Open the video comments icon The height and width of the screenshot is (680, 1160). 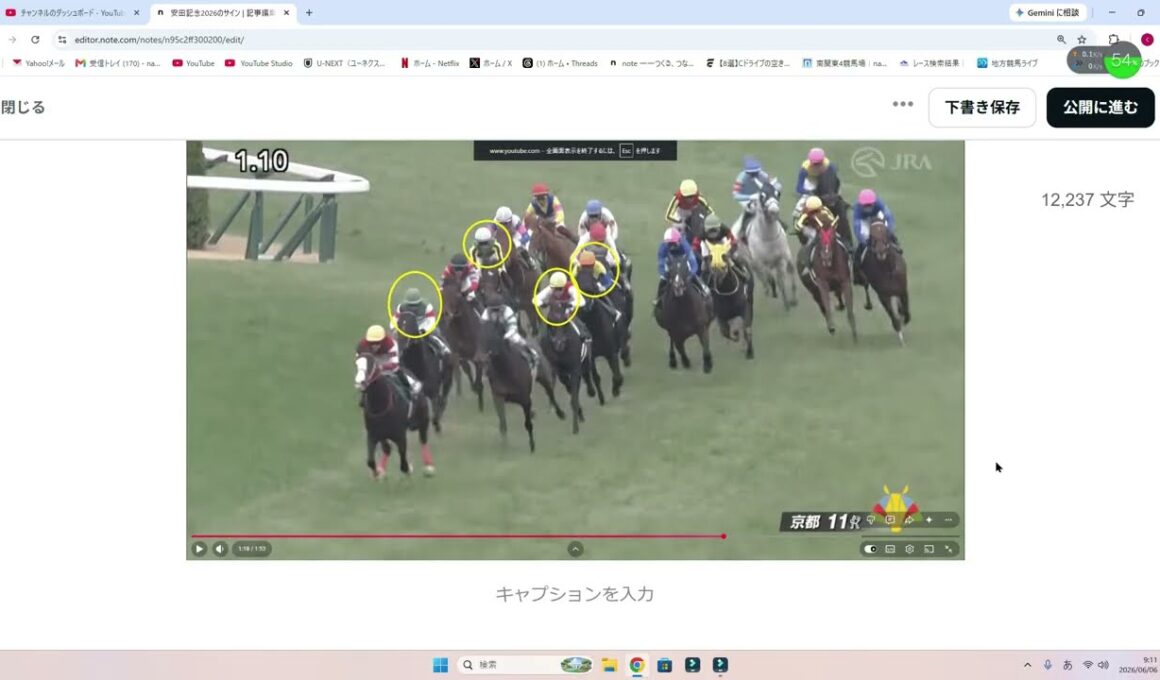[890, 520]
